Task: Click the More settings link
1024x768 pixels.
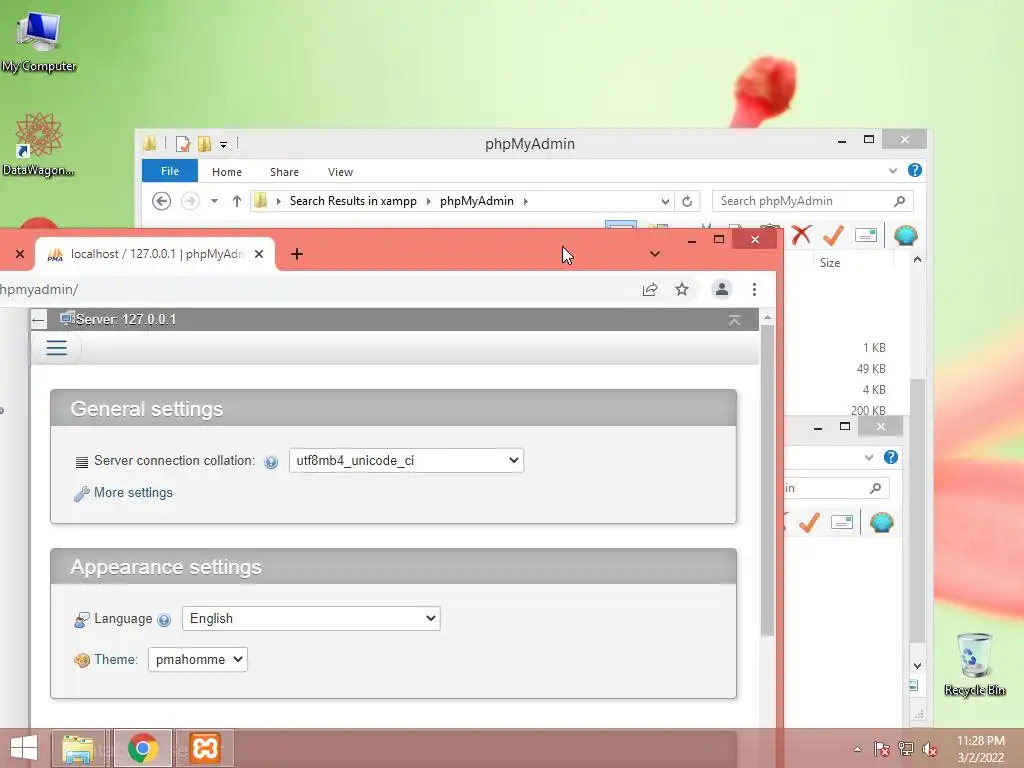Action: [133, 492]
